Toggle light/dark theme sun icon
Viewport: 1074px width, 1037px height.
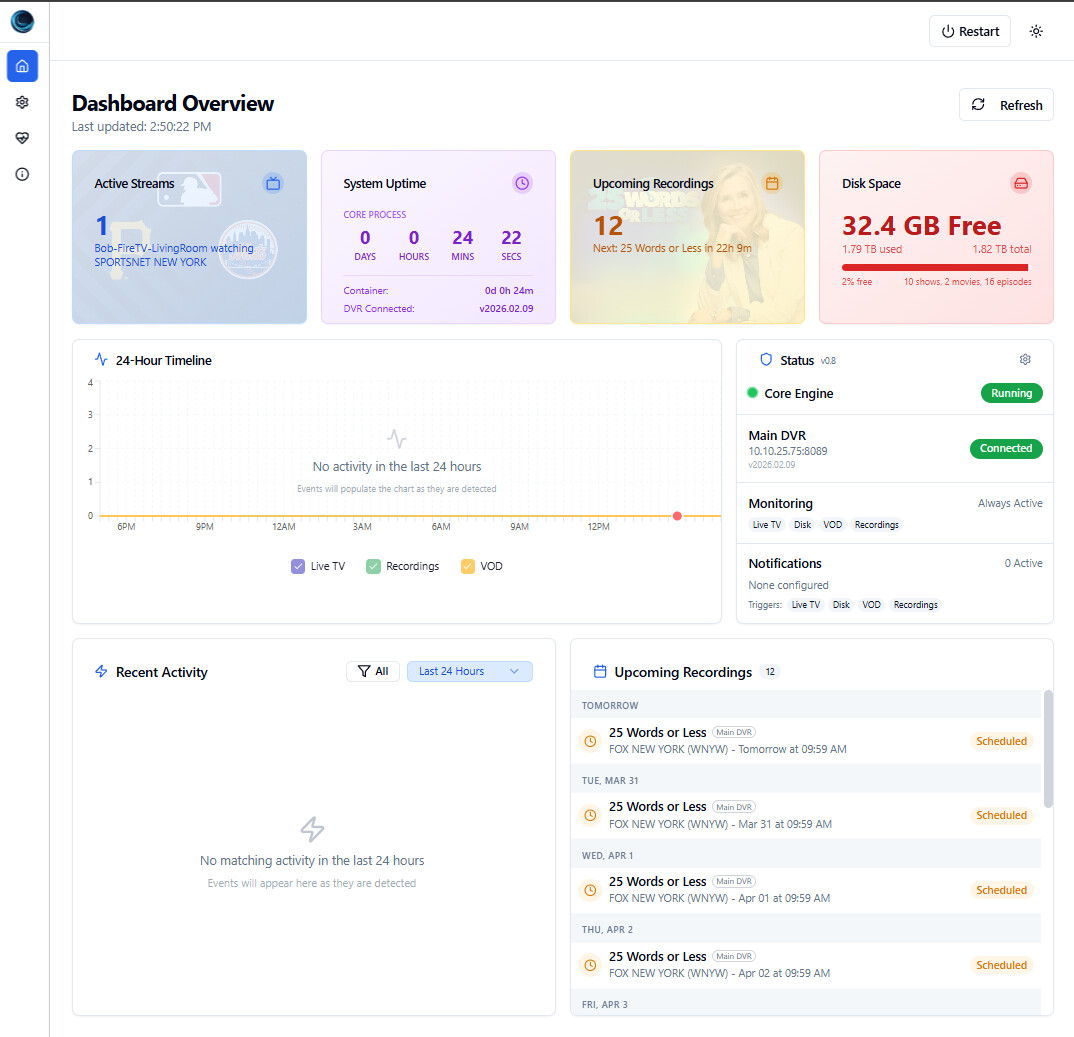tap(1036, 31)
